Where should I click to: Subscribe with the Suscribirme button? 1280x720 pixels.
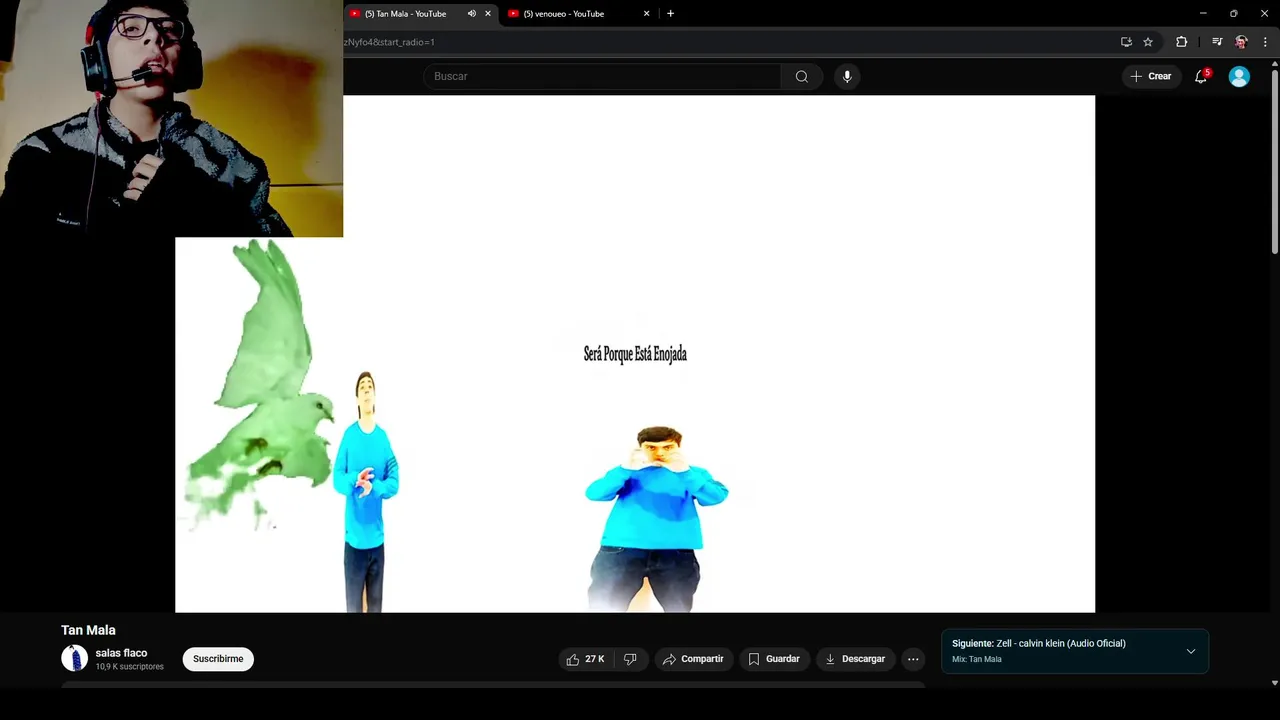tap(218, 659)
